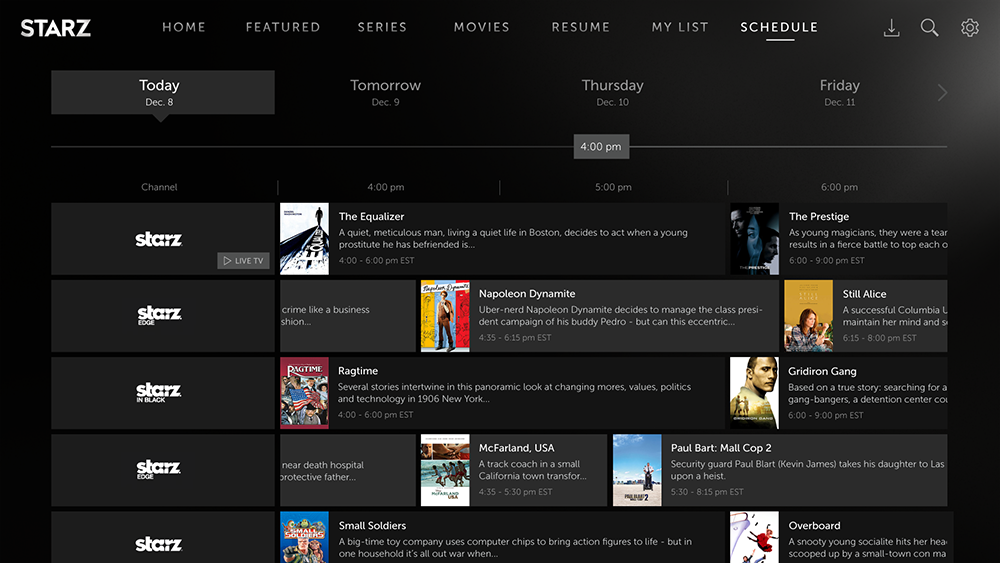The width and height of the screenshot is (1000, 563).
Task: Click Gridiron Gang title
Action: point(822,371)
